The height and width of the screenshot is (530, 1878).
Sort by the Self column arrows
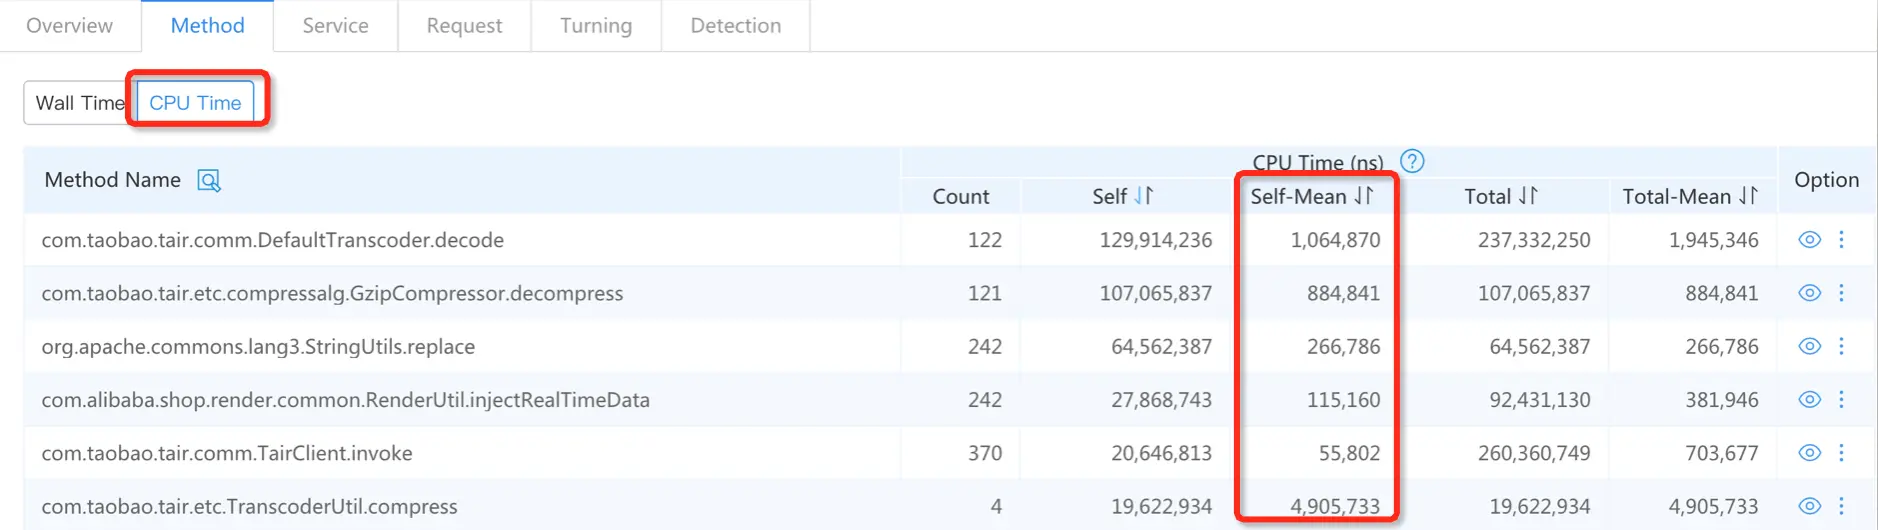1144,196
